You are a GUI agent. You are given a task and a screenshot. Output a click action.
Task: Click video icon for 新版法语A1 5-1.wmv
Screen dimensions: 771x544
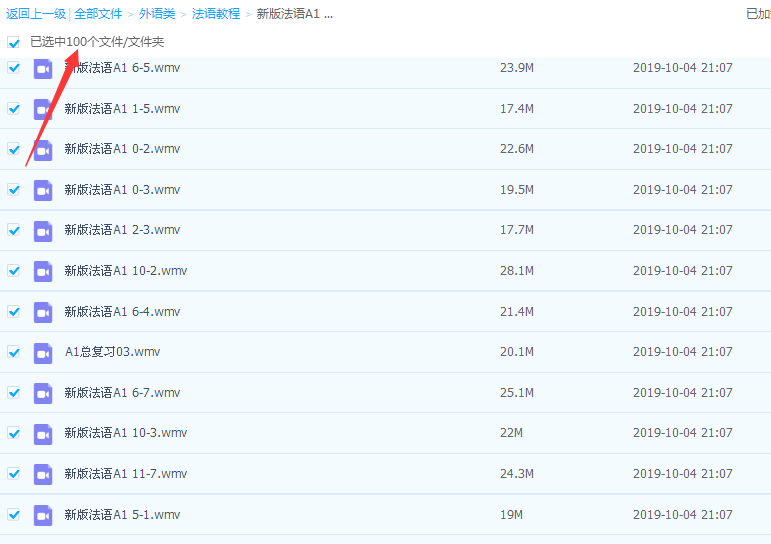point(43,515)
